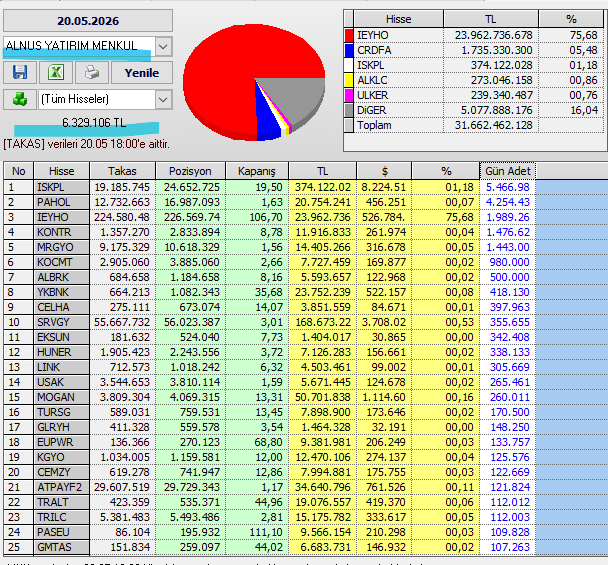Export table with the Excel icon
The width and height of the screenshot is (608, 565).
(56, 73)
